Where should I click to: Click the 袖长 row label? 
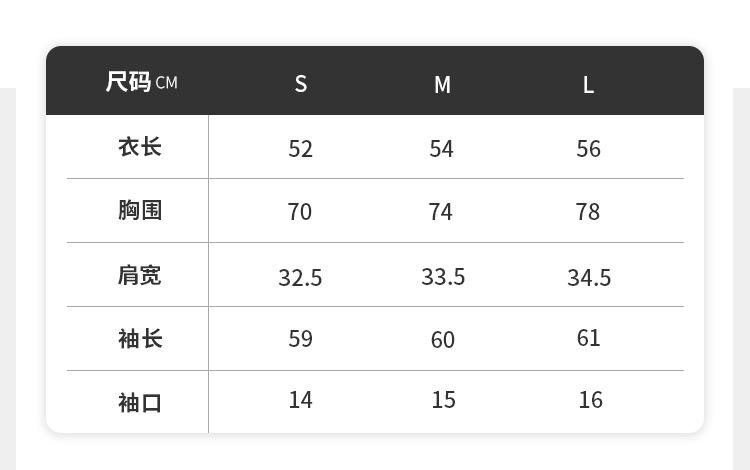click(x=140, y=339)
